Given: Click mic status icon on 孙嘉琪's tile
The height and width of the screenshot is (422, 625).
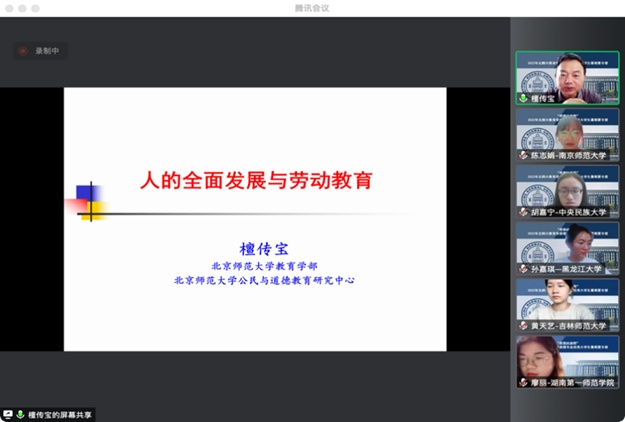Looking at the screenshot, I should (x=522, y=270).
